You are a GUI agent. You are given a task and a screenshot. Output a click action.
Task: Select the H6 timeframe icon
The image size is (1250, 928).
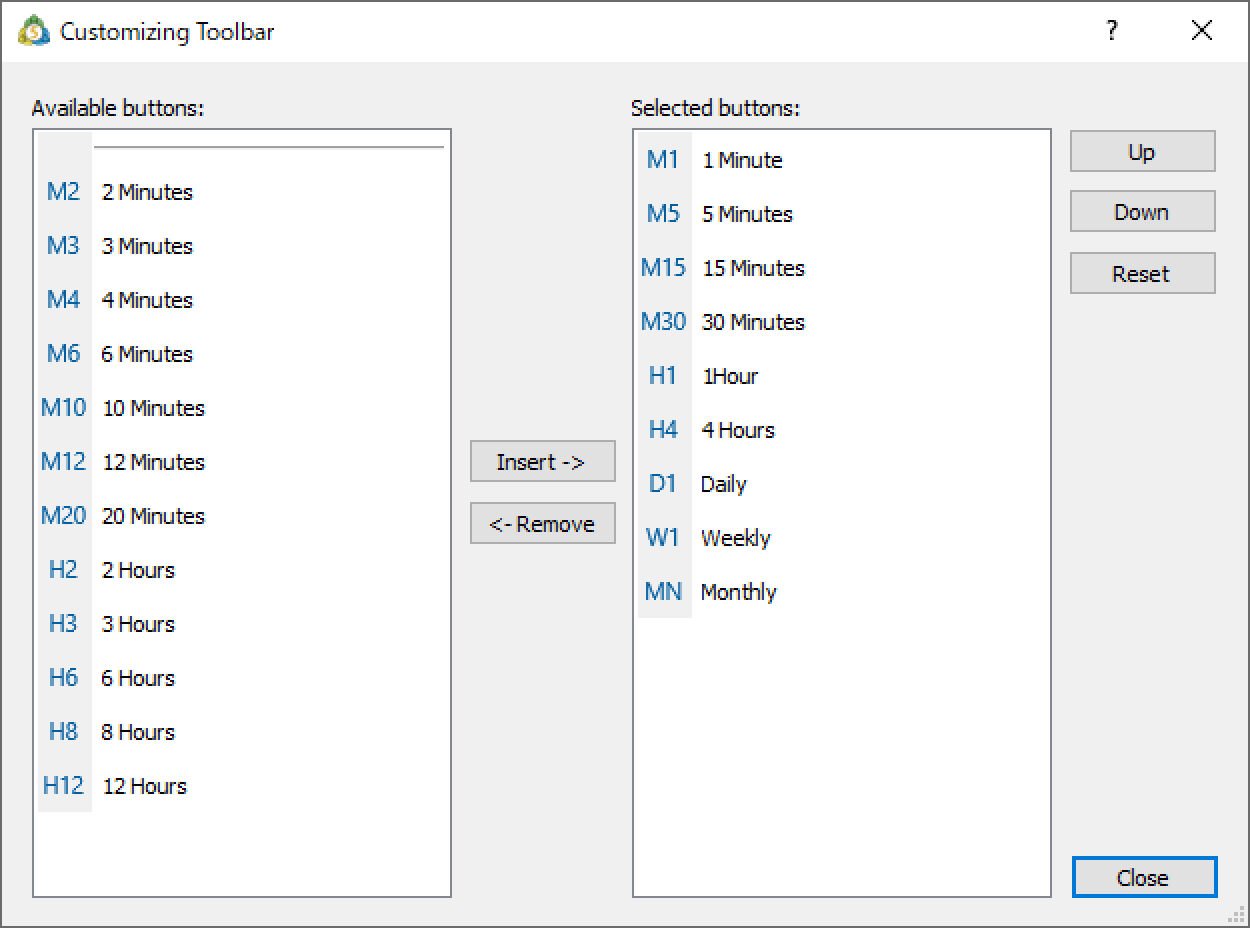63,678
